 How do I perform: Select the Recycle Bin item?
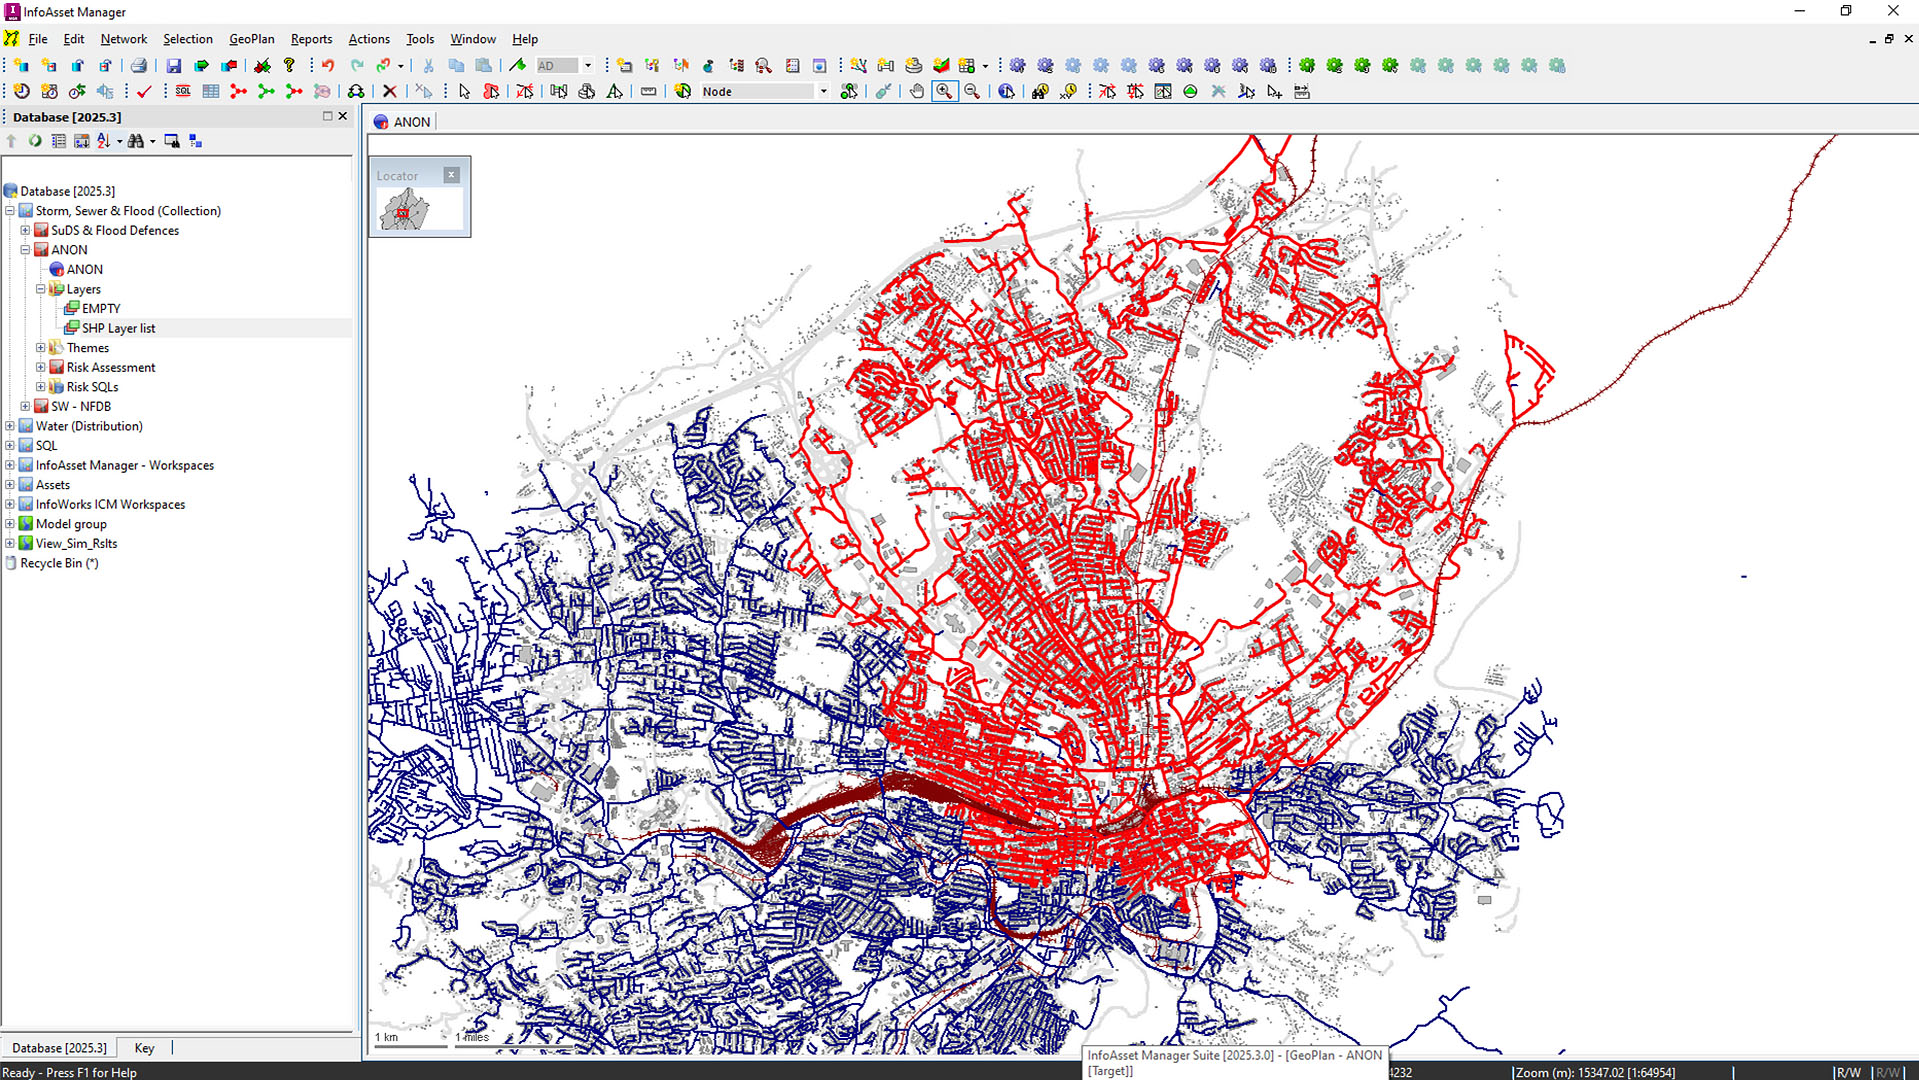60,564
